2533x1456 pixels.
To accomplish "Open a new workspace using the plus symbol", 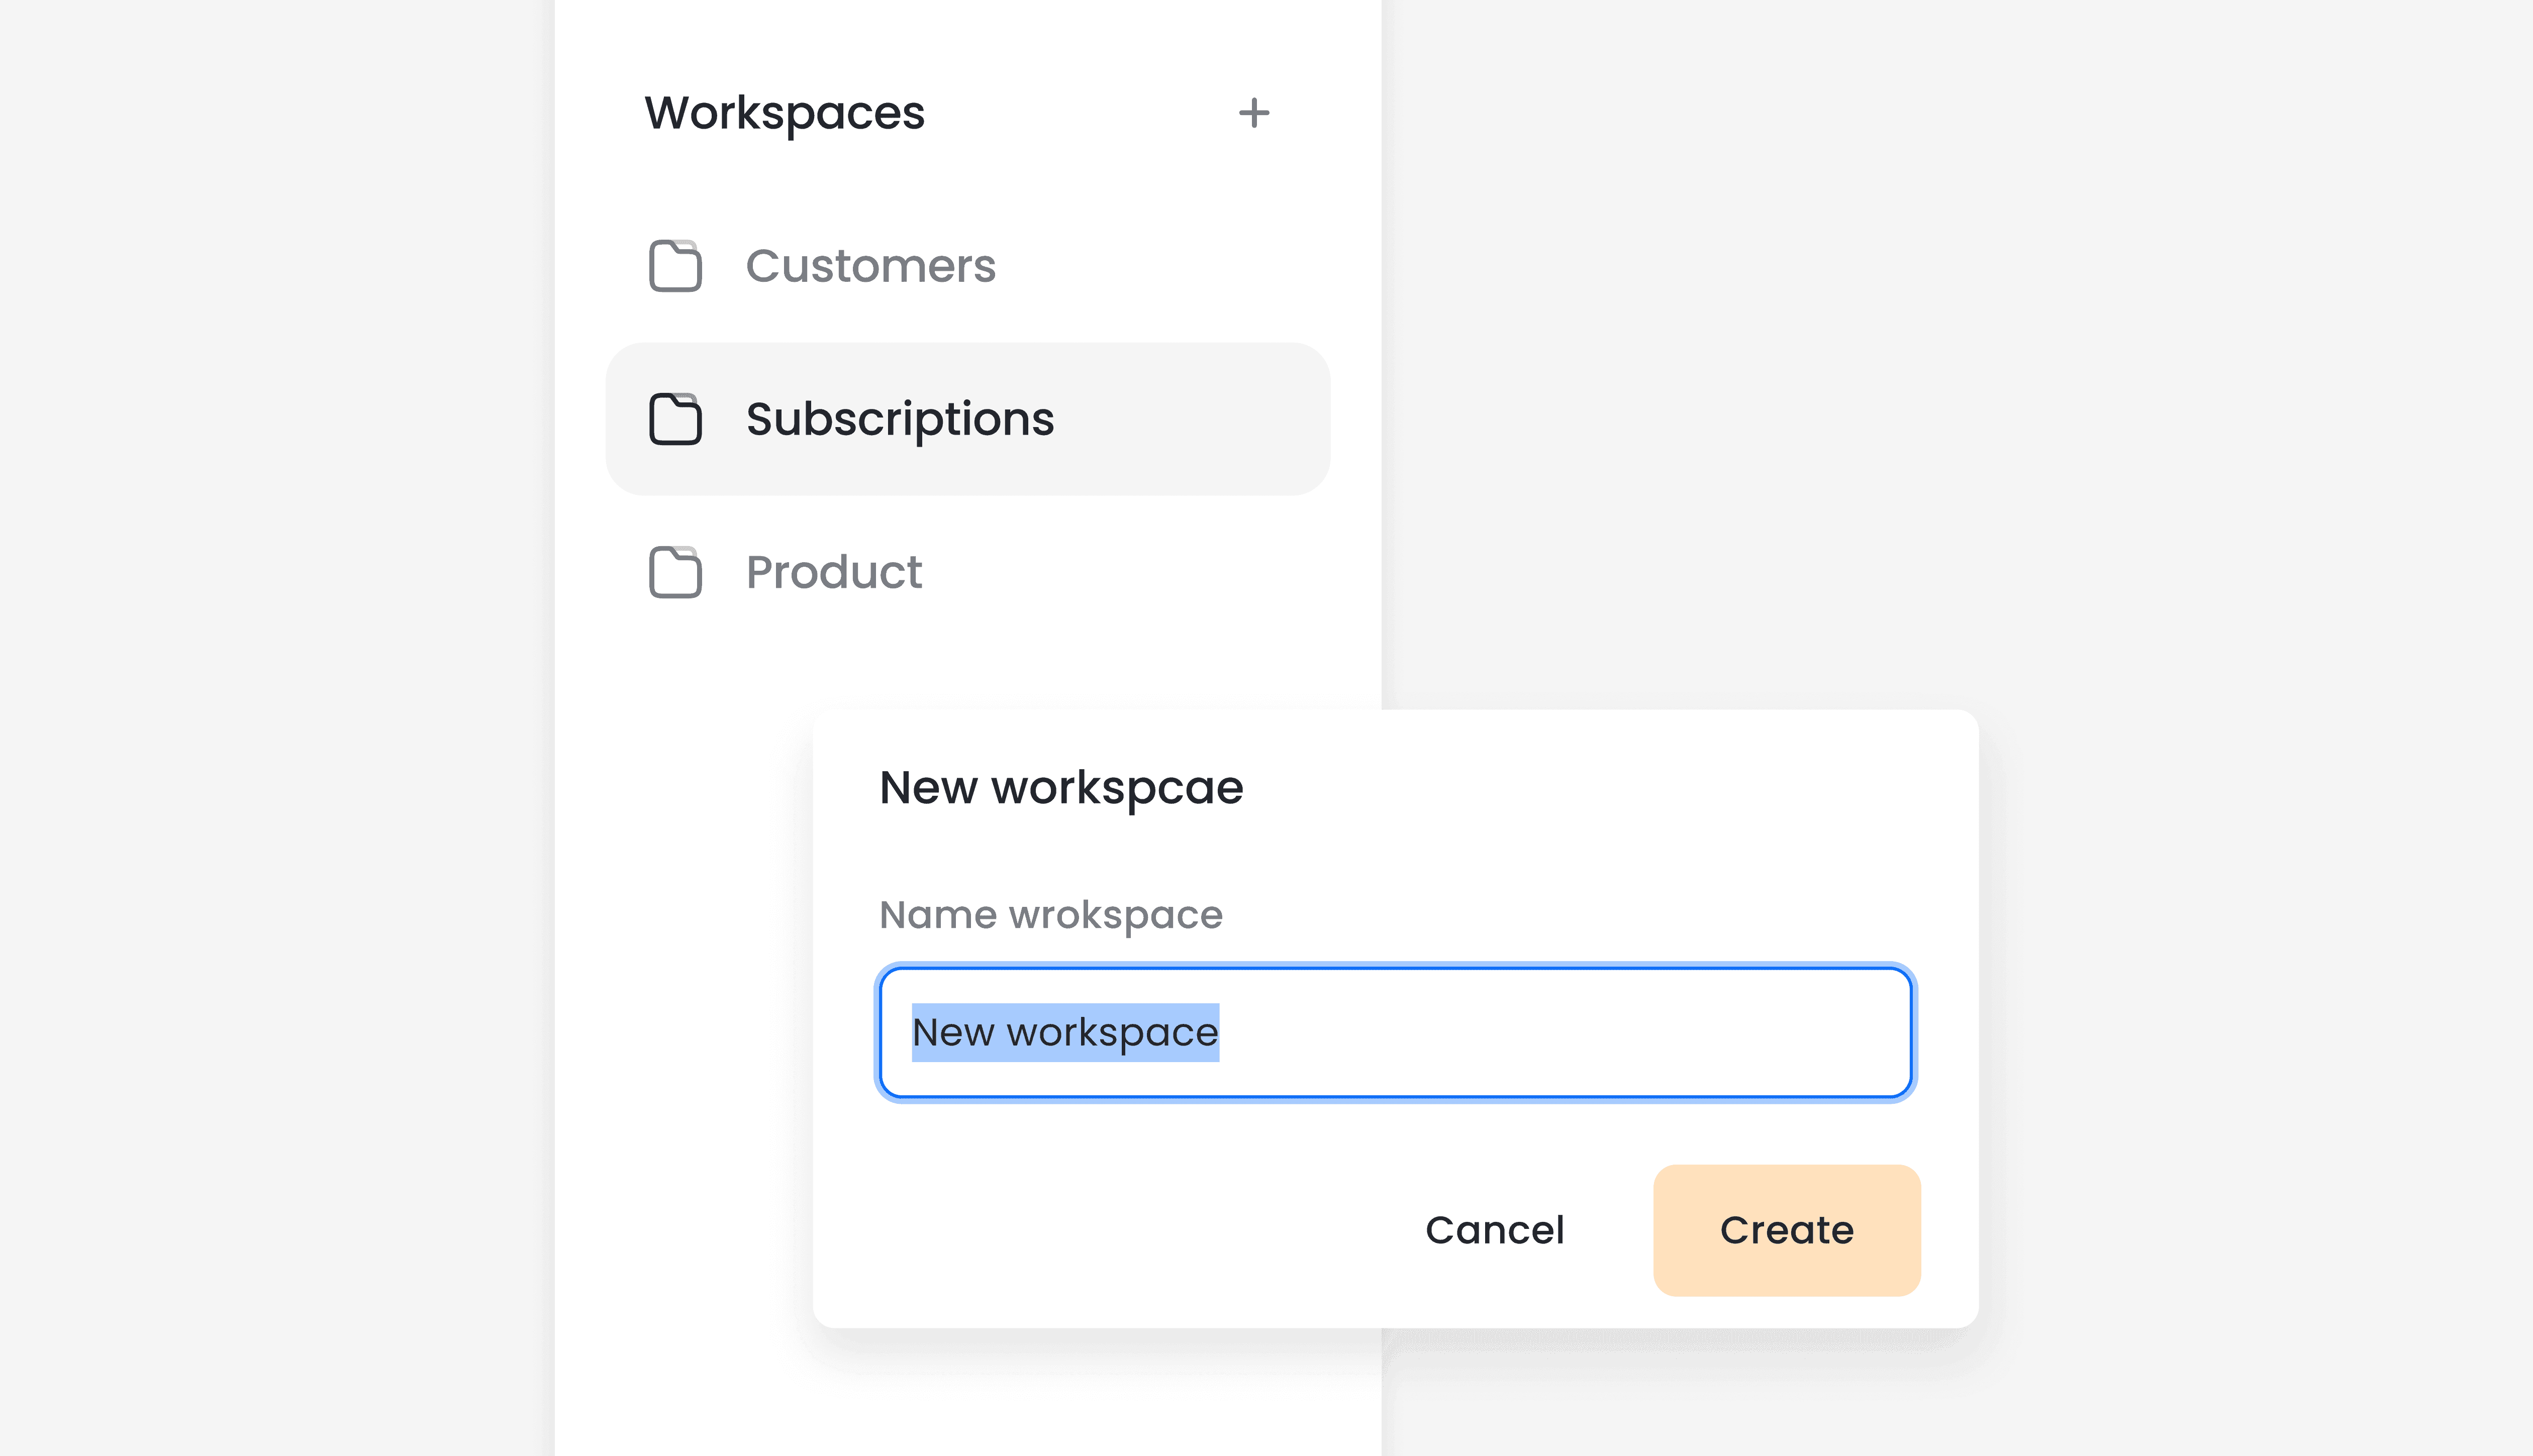I will point(1254,113).
